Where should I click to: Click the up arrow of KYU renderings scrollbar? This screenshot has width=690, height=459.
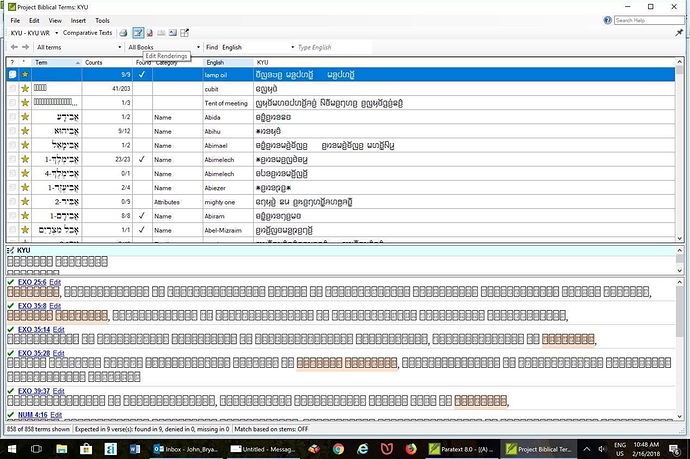pos(679,250)
